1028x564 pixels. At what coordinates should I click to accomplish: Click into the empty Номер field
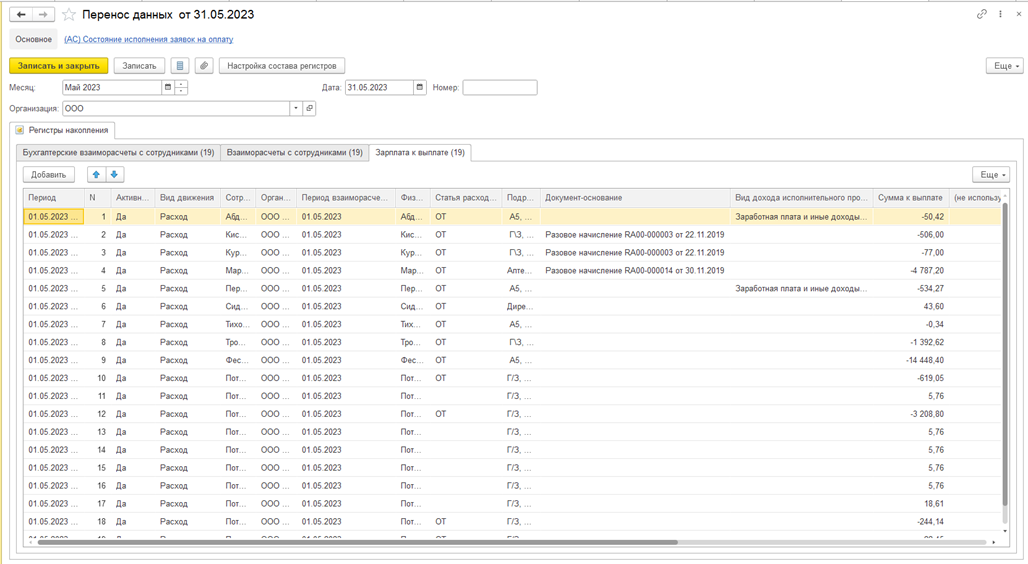500,87
